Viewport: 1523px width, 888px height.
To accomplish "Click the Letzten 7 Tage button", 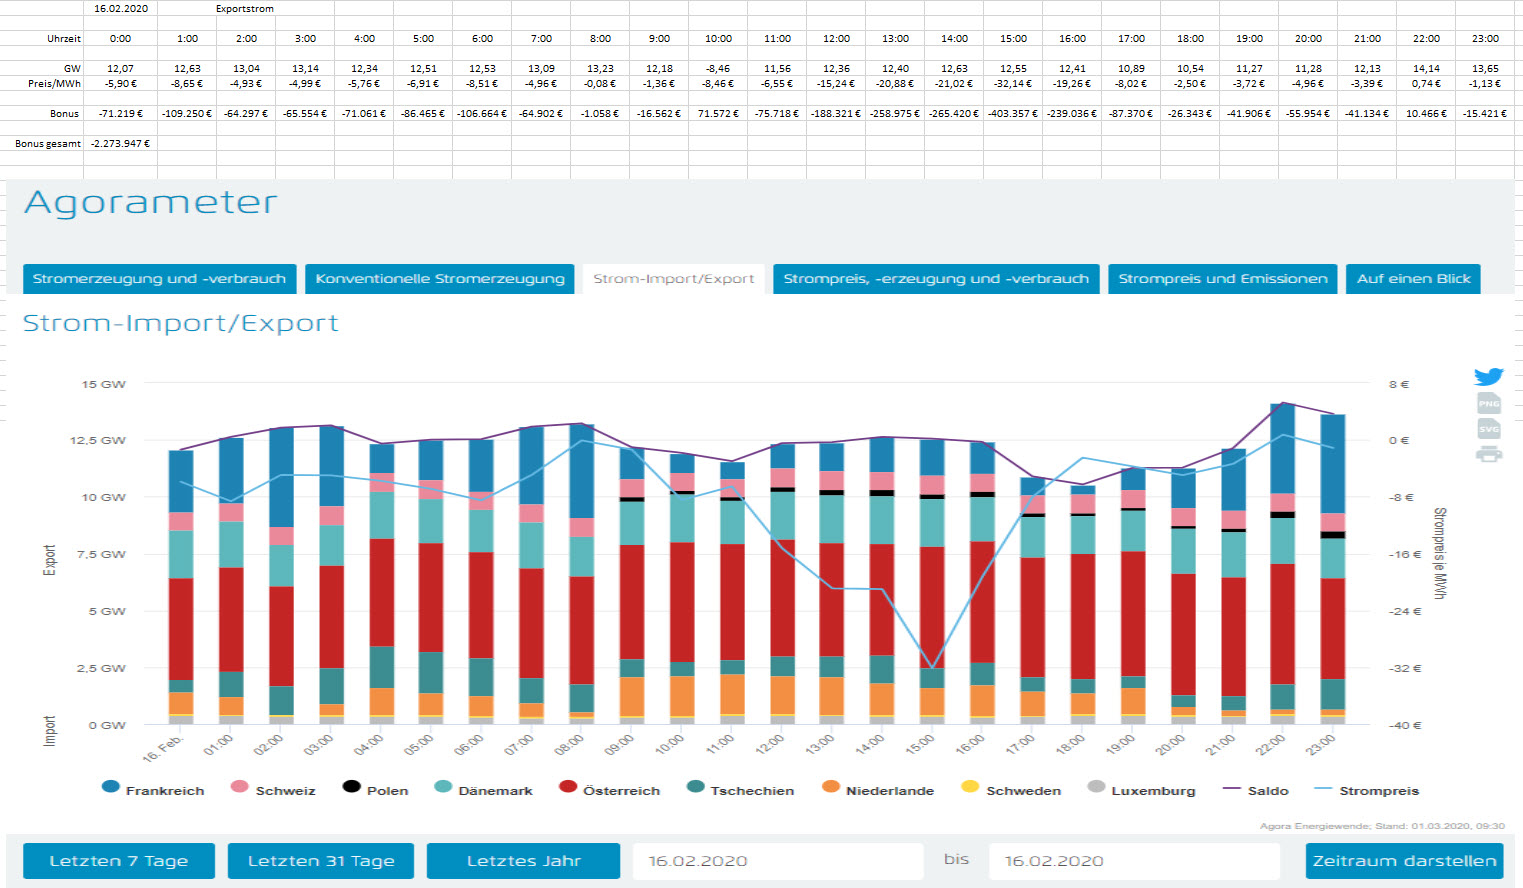I will pyautogui.click(x=118, y=861).
